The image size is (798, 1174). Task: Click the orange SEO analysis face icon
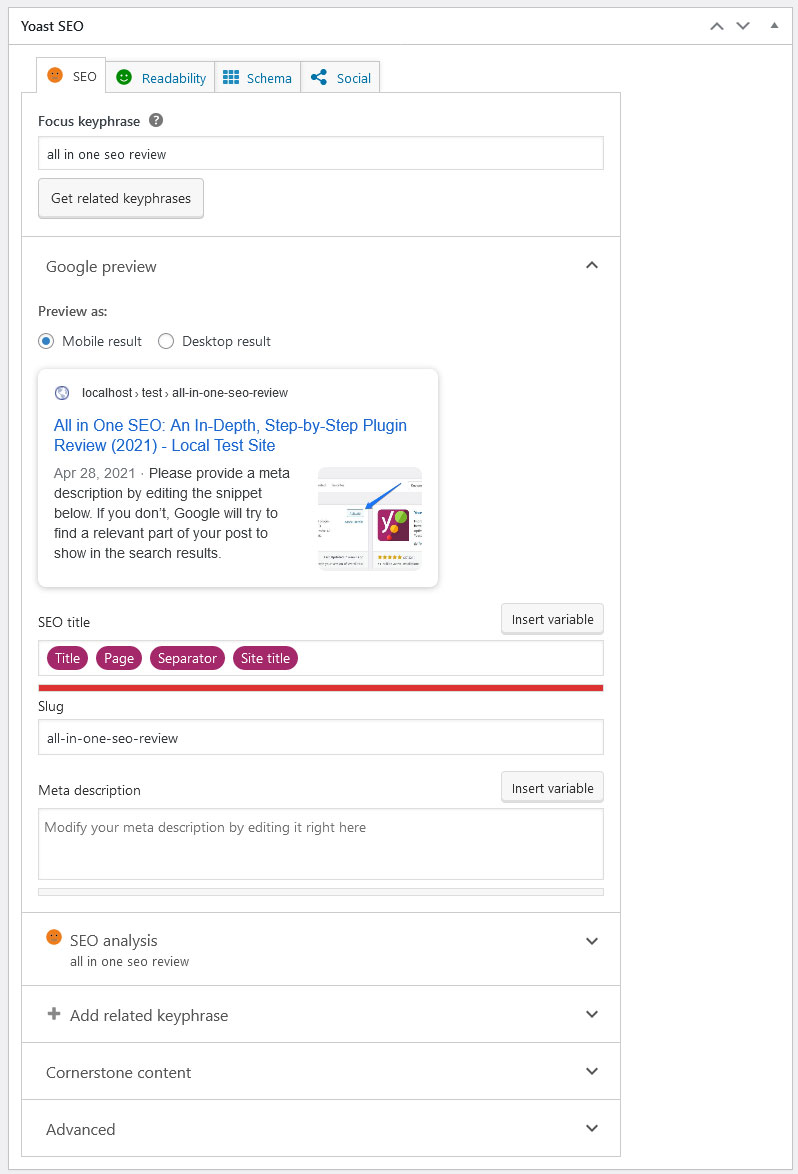click(x=54, y=937)
